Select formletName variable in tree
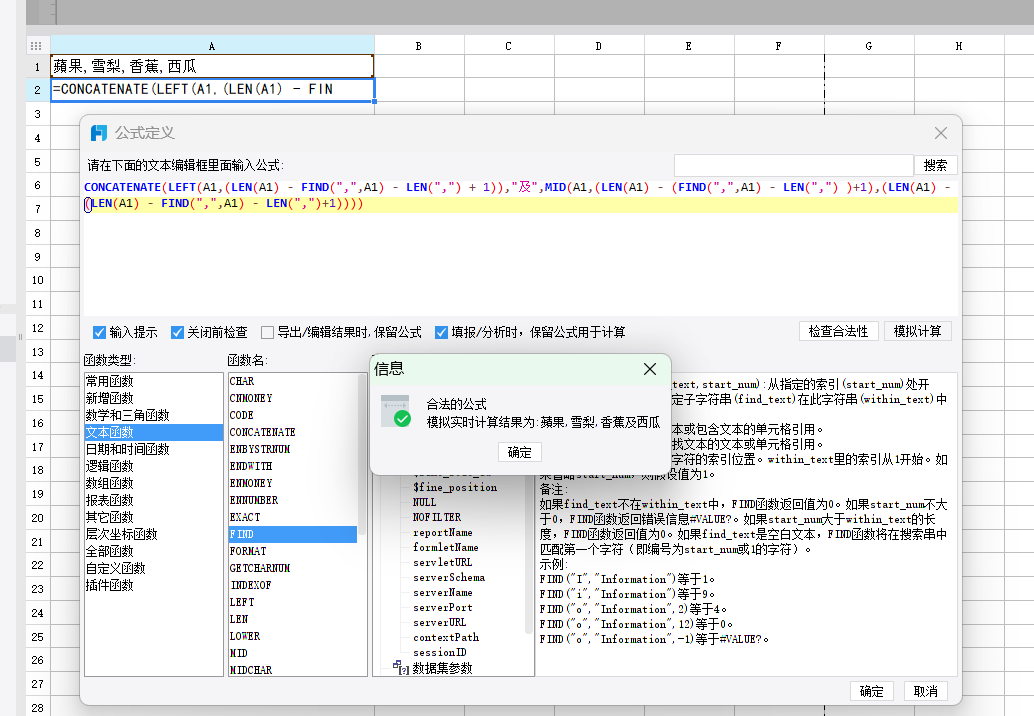The image size is (1034, 716). click(446, 547)
